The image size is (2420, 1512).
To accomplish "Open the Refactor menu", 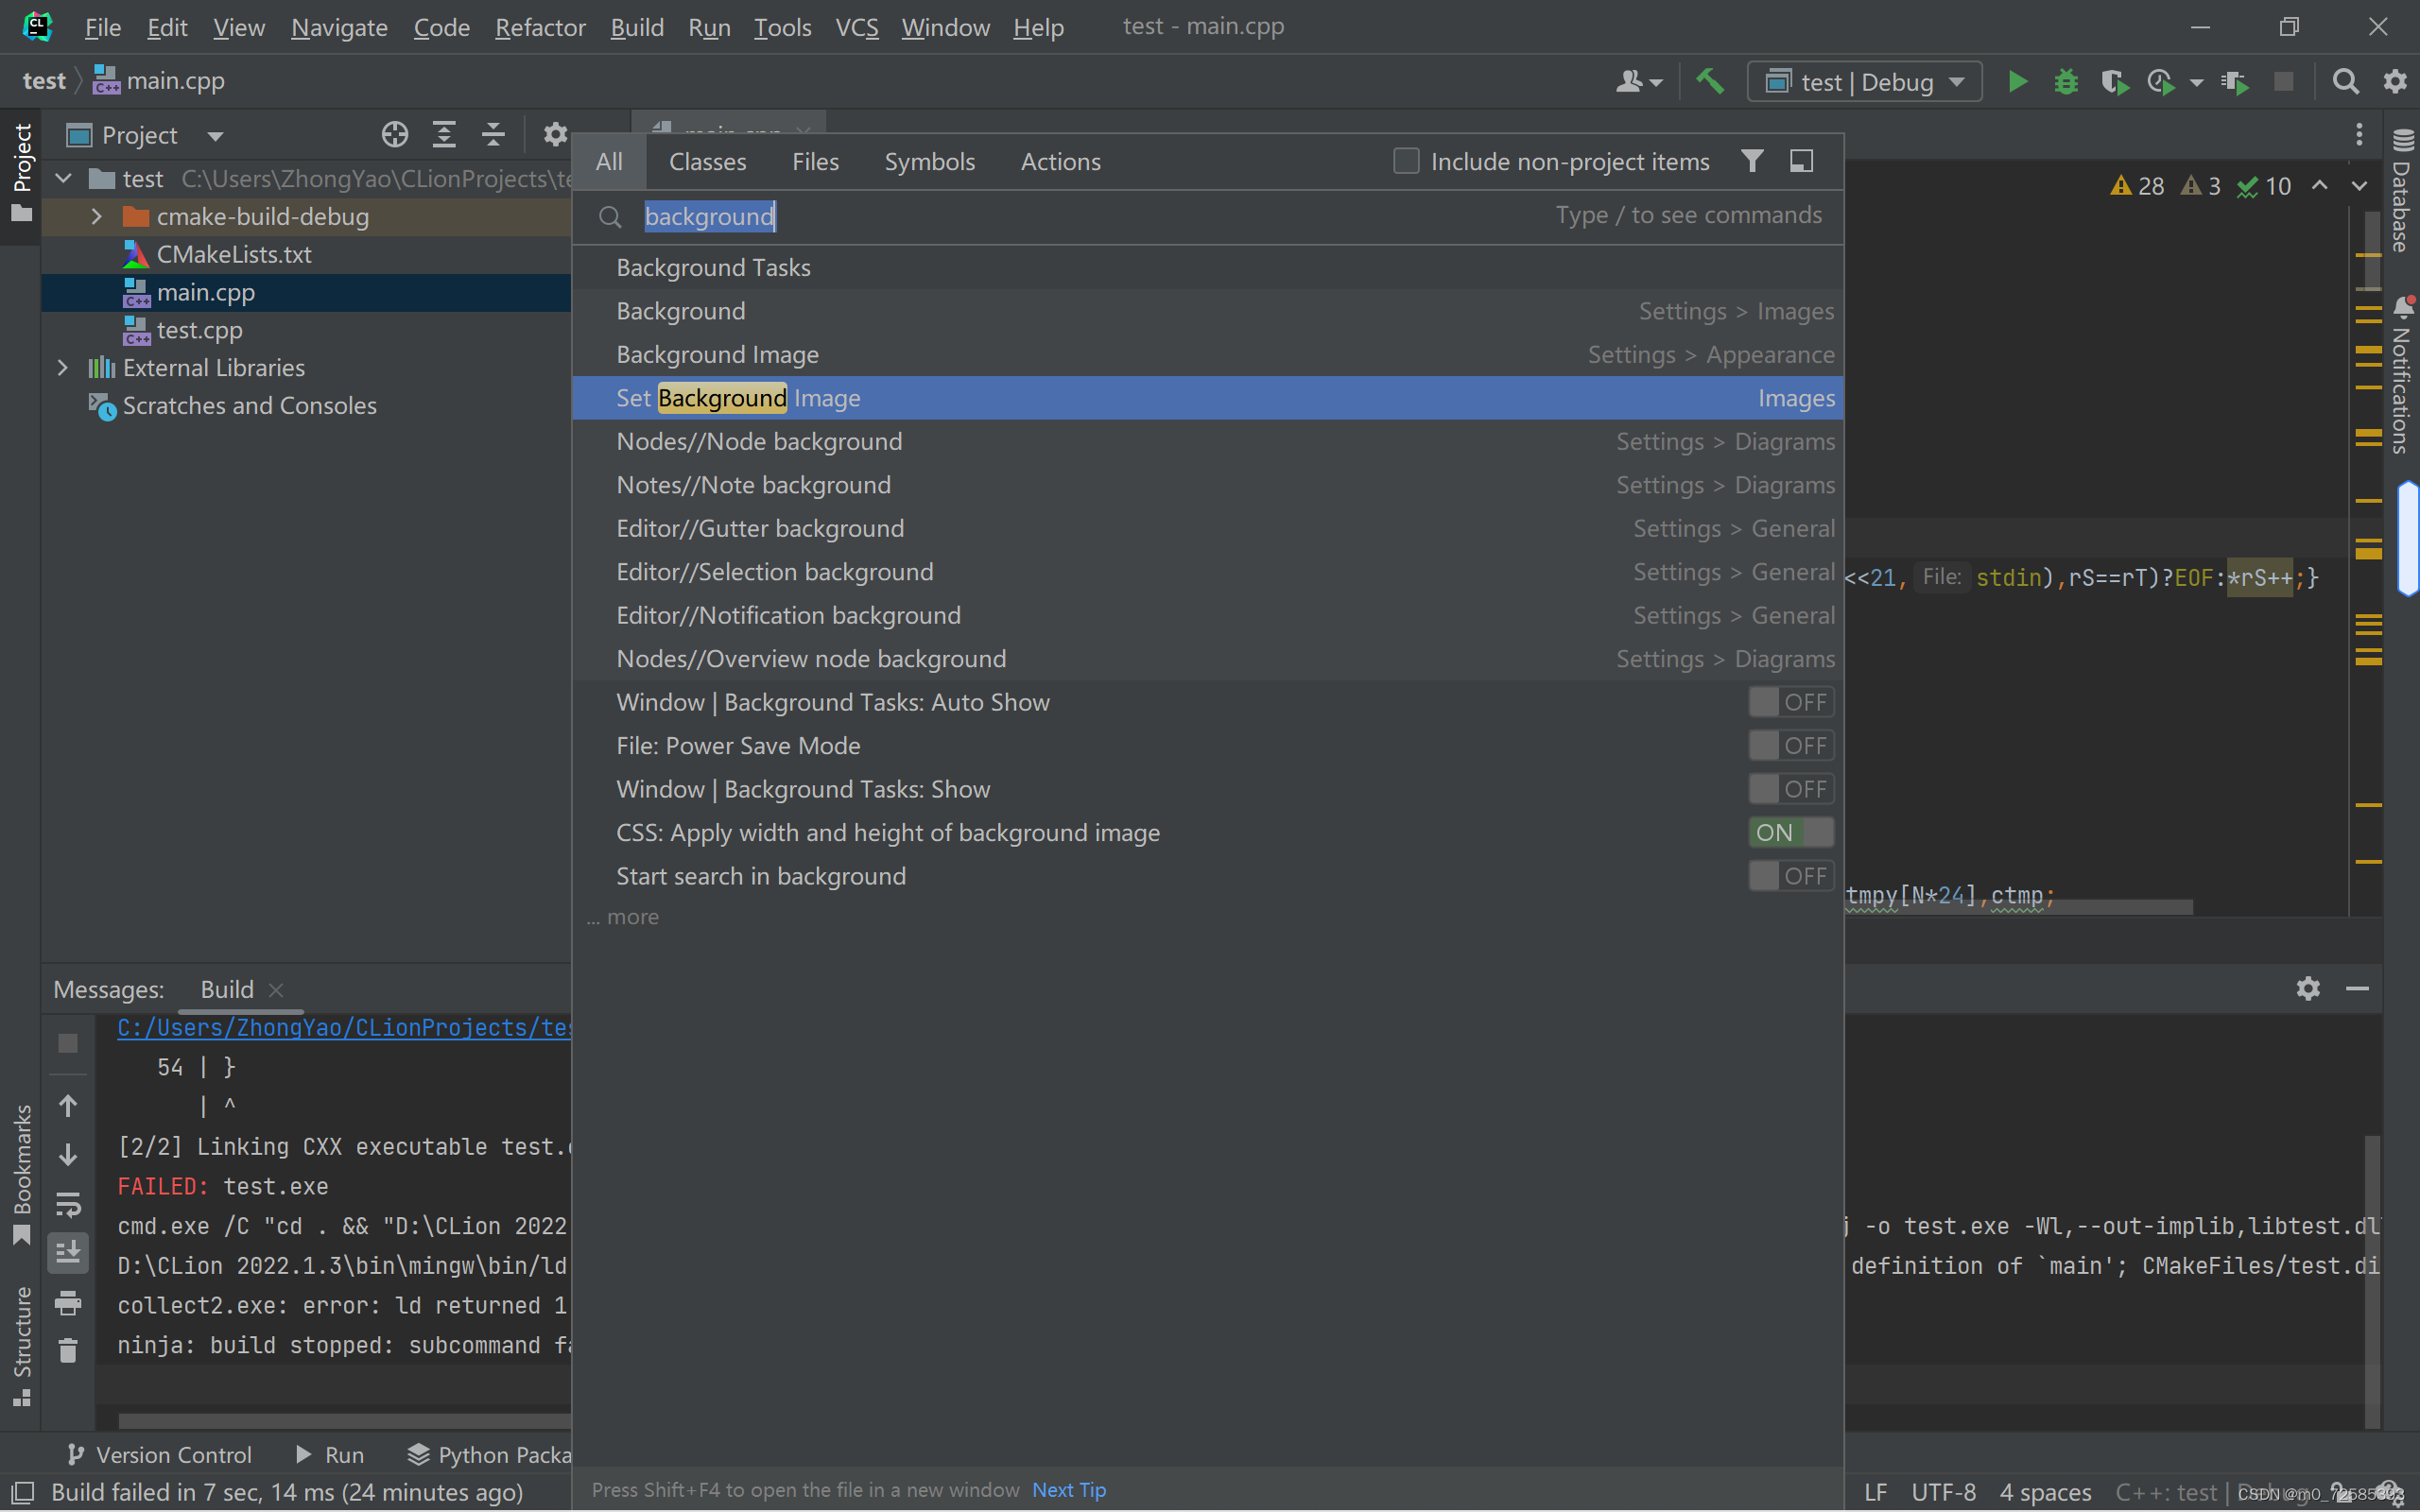I will (x=540, y=27).
